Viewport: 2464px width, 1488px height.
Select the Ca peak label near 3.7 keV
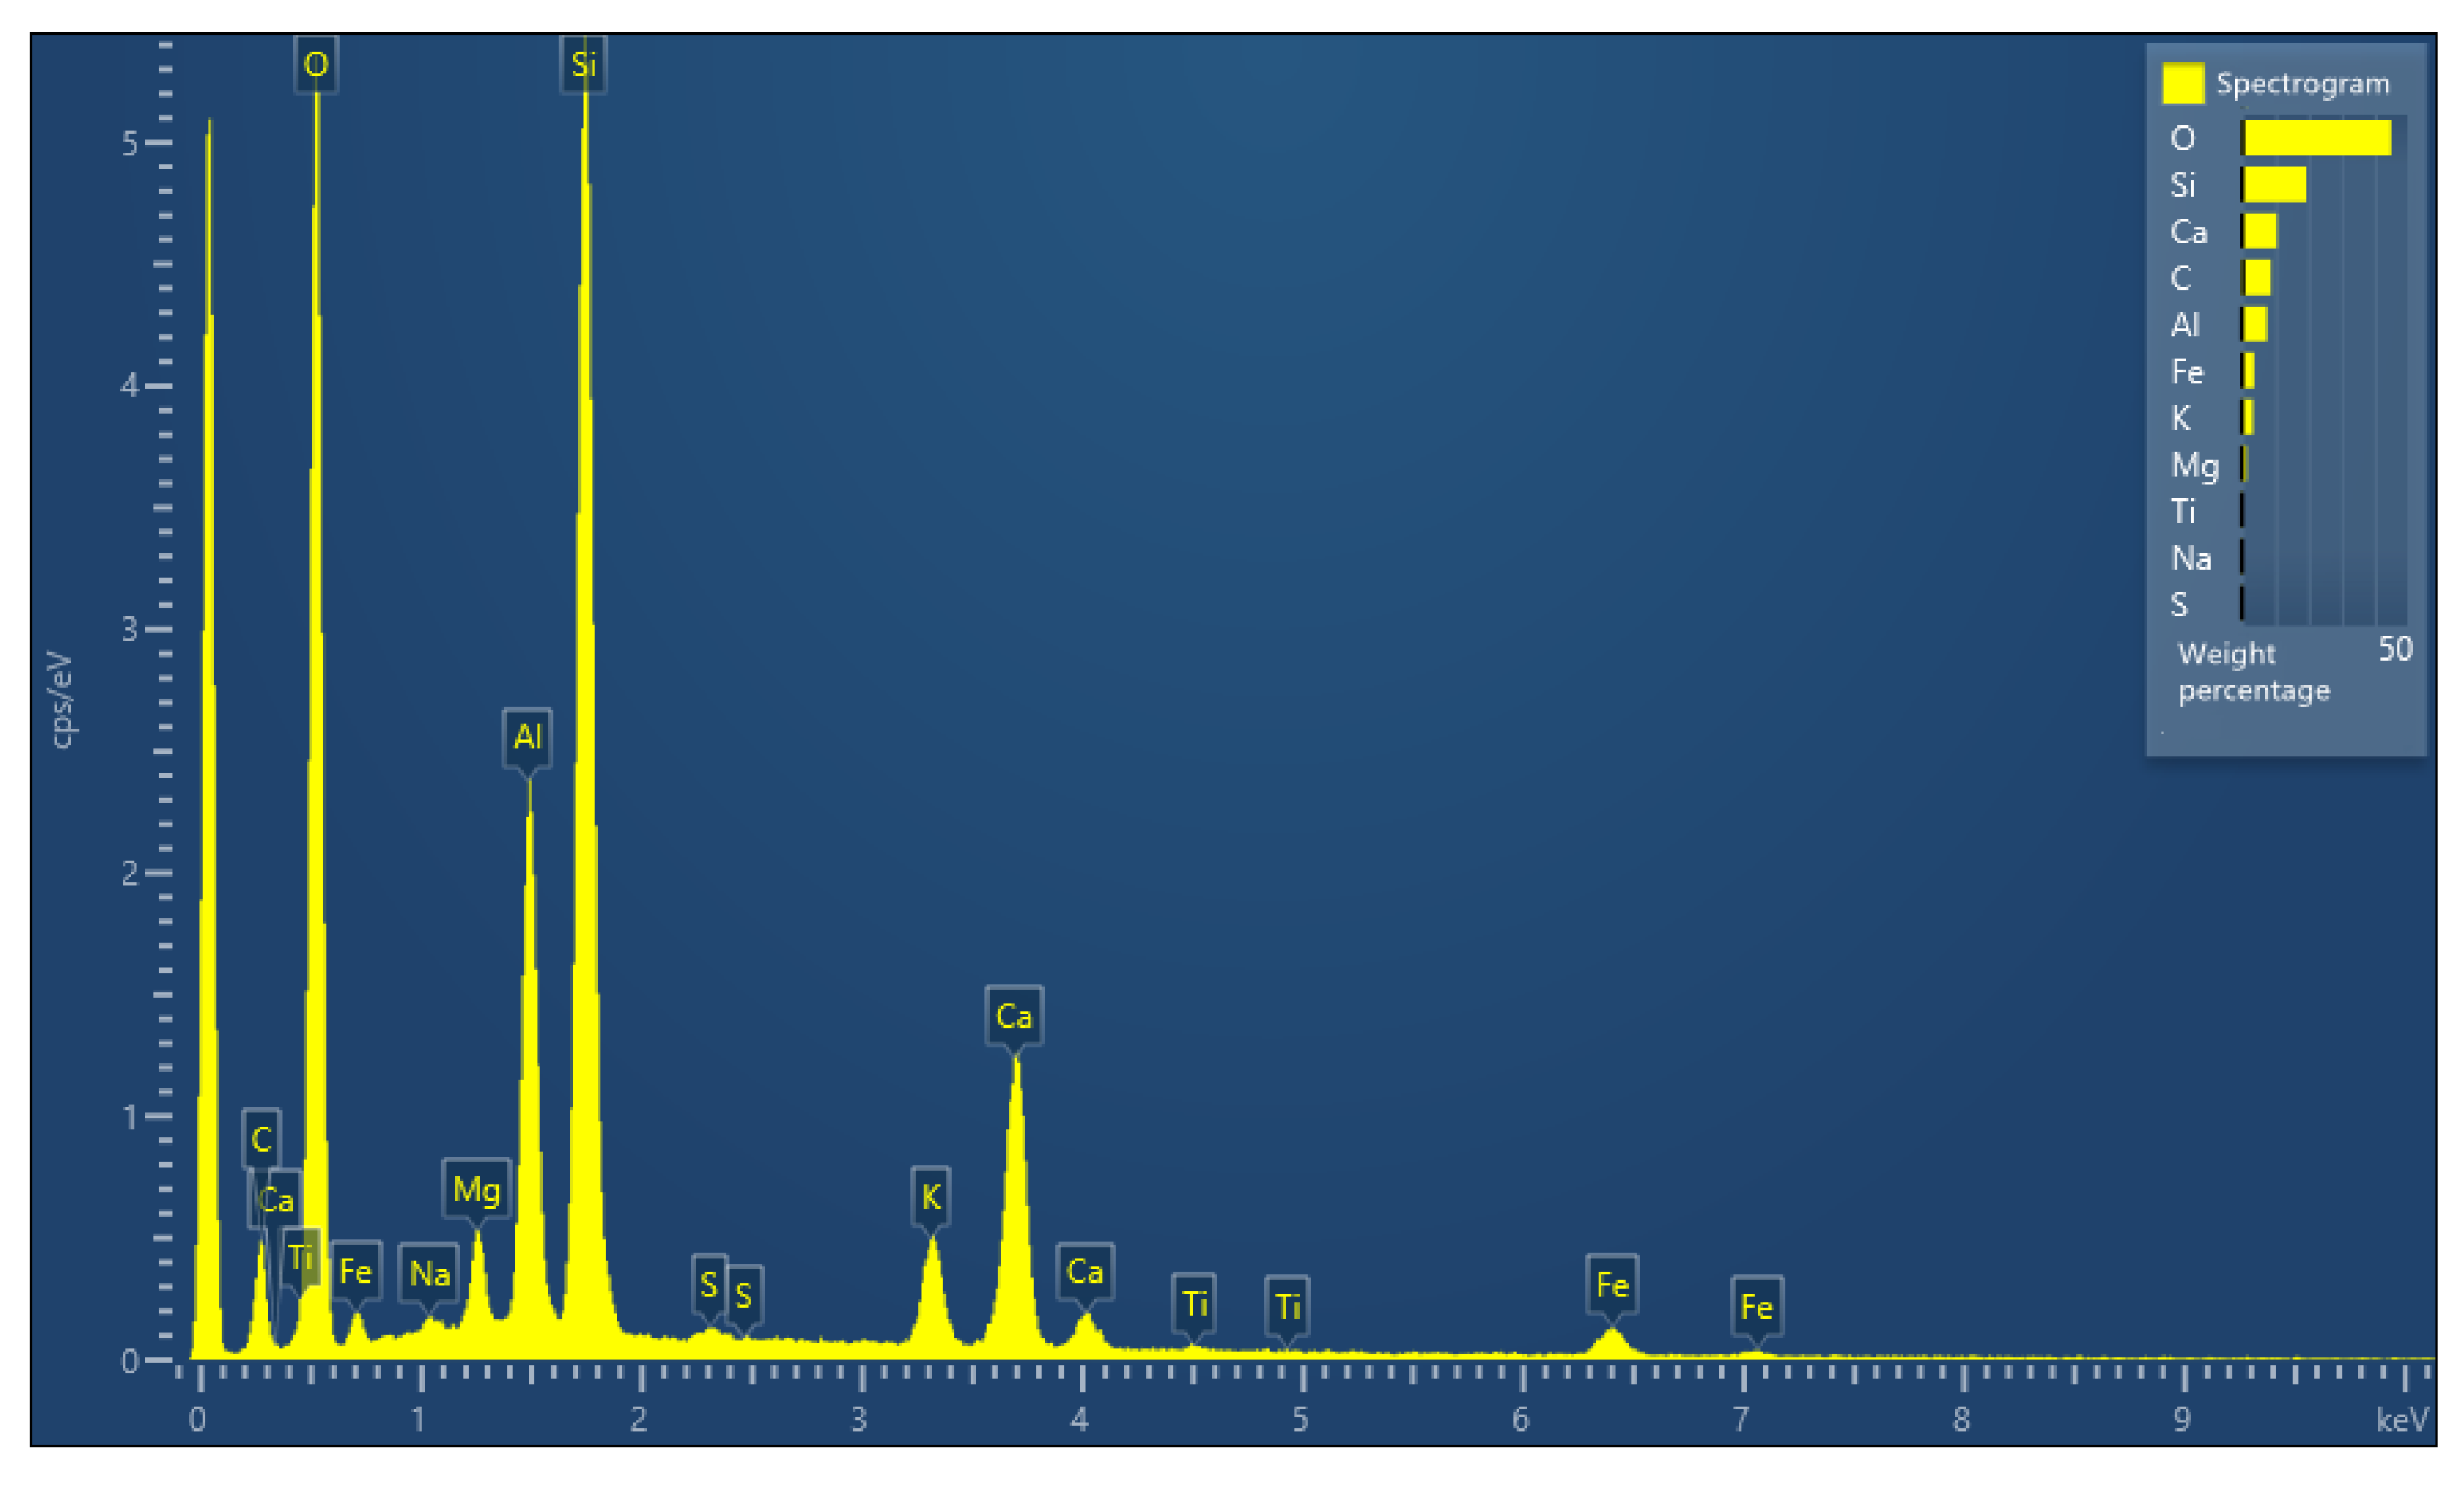click(1016, 1016)
